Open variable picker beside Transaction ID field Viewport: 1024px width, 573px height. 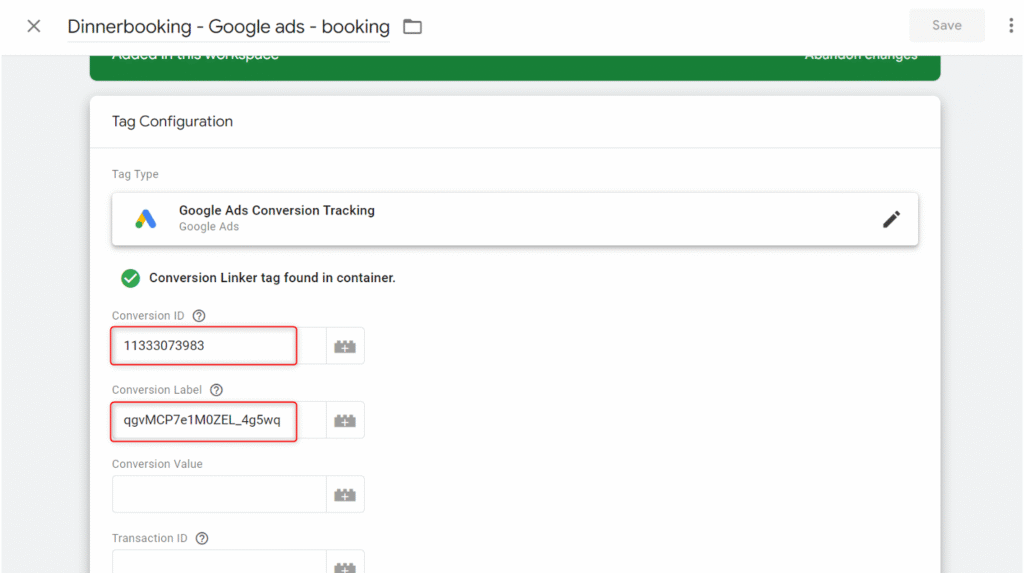(345, 564)
